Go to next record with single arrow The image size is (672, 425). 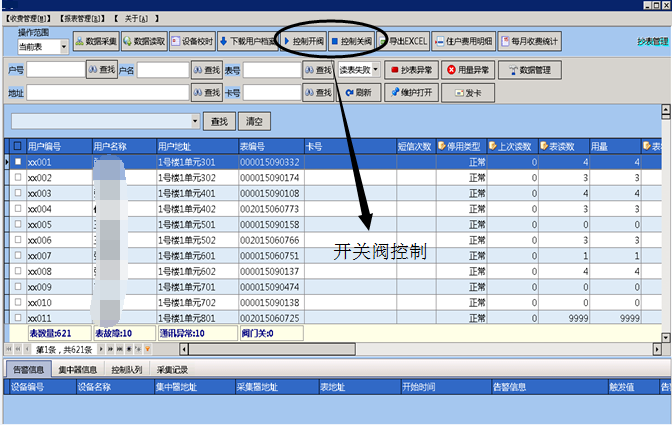coord(101,349)
